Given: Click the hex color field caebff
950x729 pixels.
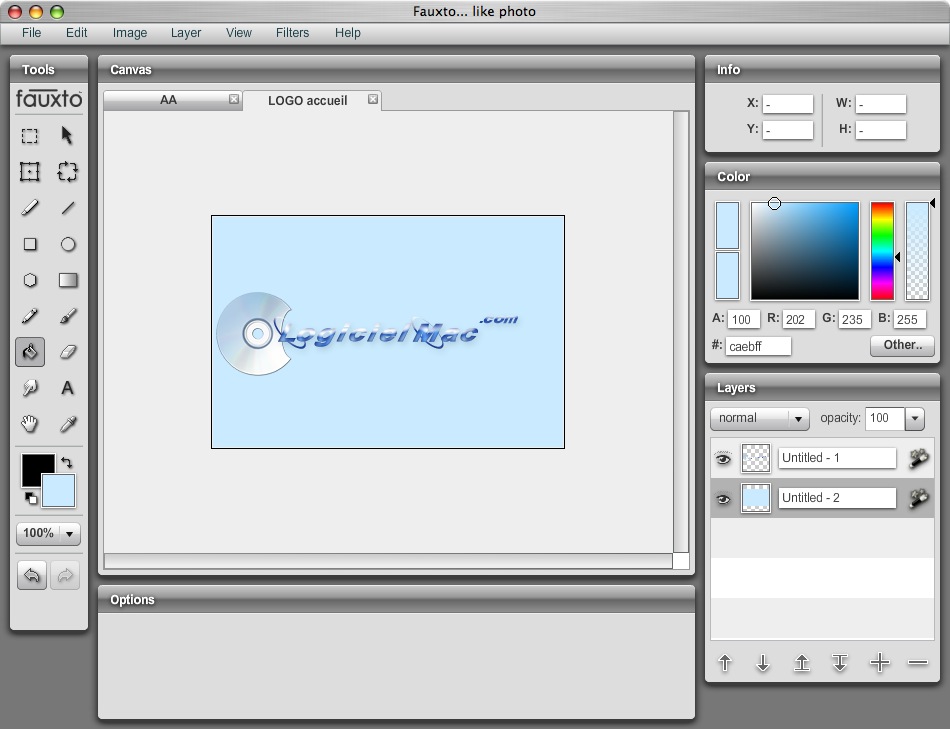Looking at the screenshot, I should click(758, 347).
